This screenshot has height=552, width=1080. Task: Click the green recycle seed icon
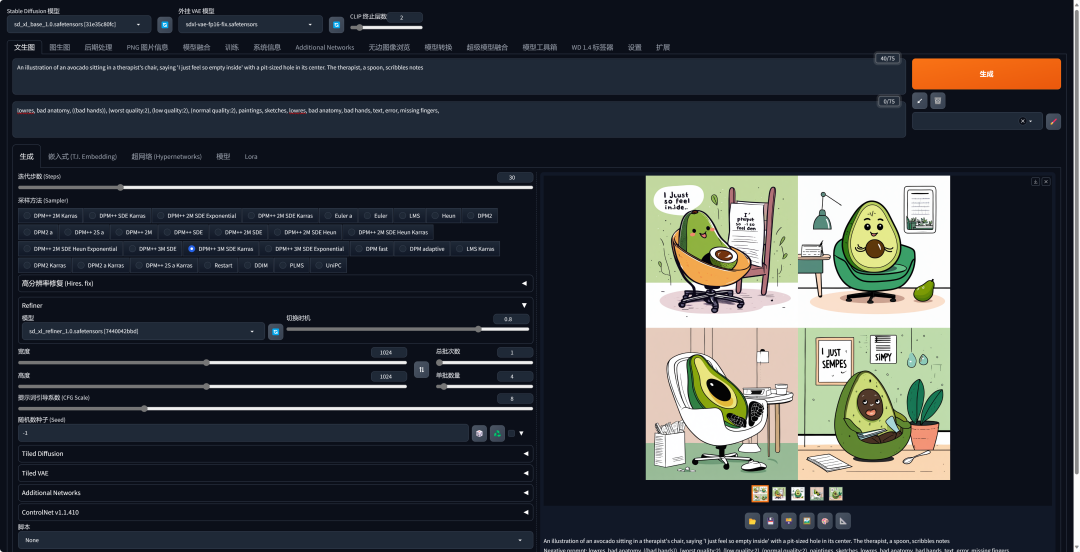tap(497, 433)
